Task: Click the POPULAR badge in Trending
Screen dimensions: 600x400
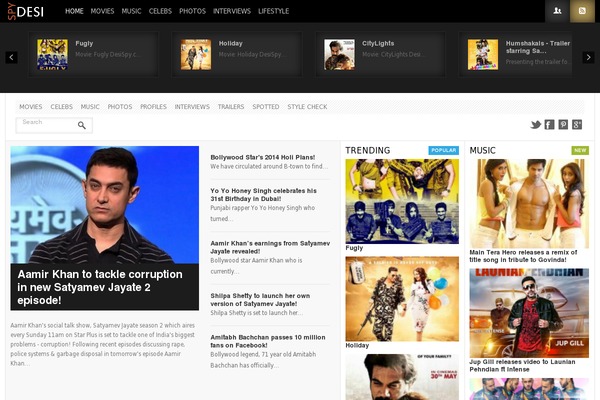Action: click(x=443, y=150)
